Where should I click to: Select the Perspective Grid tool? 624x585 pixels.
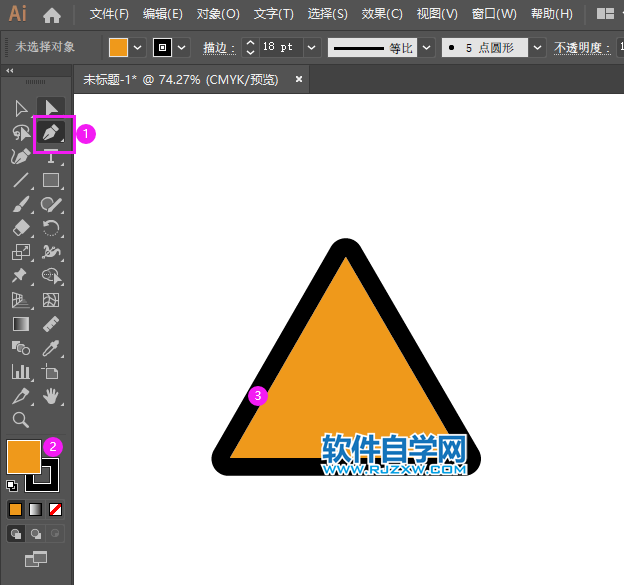click(20, 300)
